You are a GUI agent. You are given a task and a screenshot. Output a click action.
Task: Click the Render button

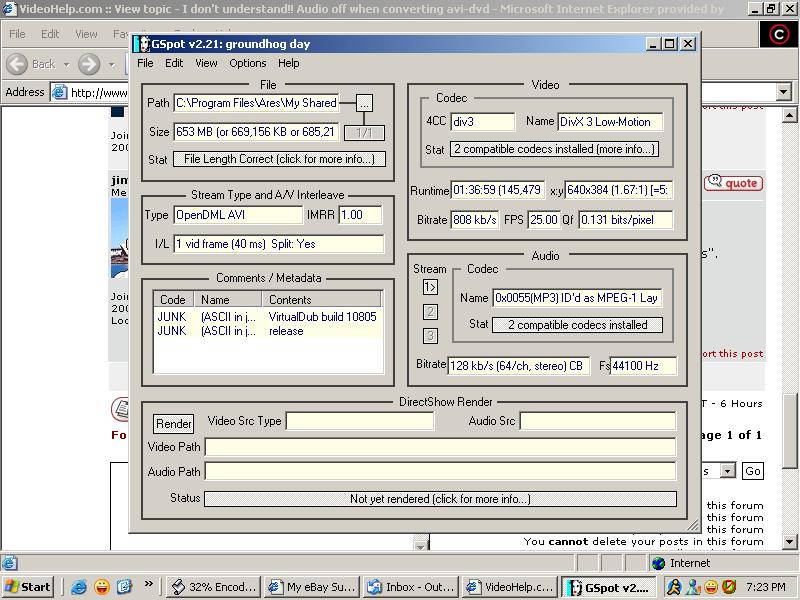tap(173, 423)
